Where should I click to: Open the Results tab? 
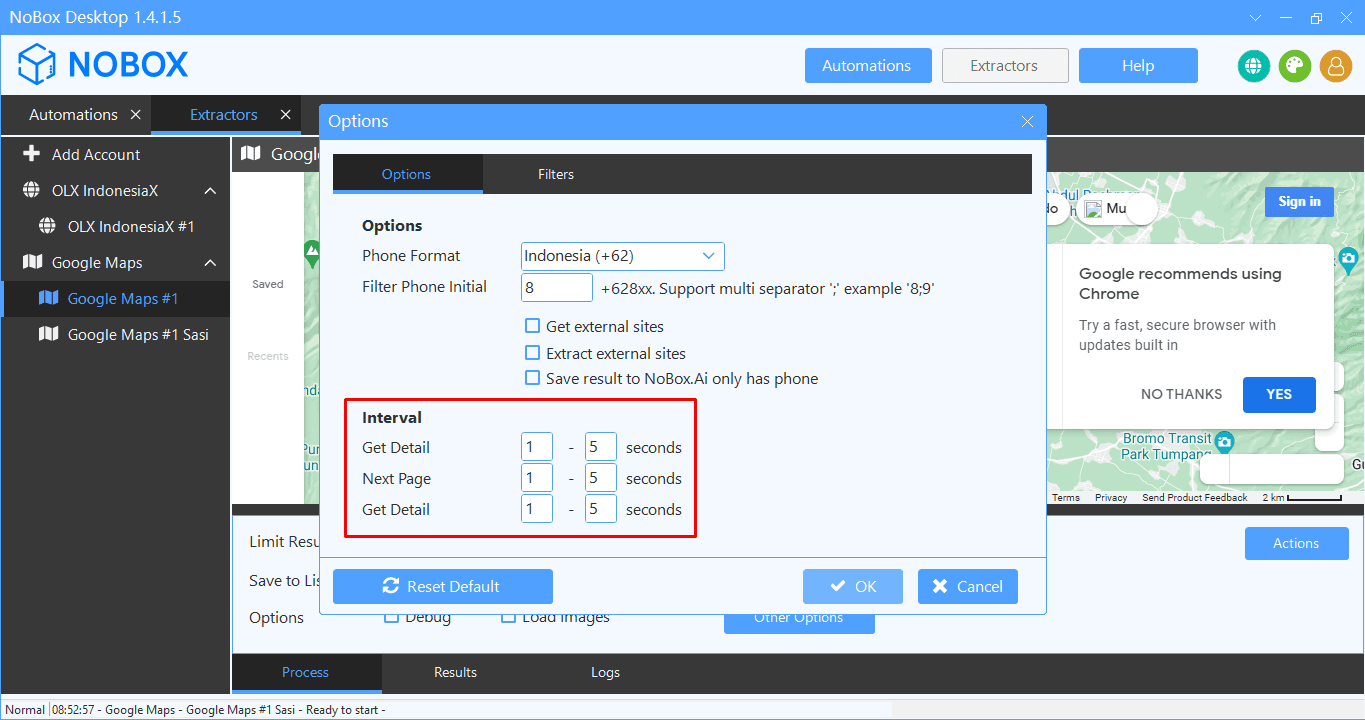point(455,672)
